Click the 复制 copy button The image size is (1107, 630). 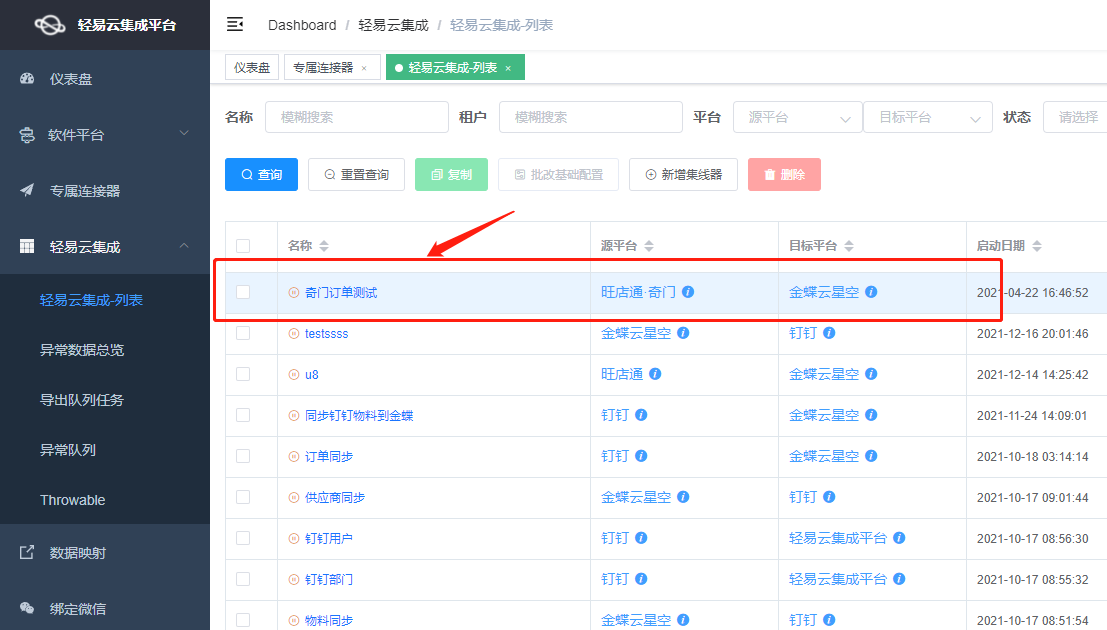pos(451,174)
